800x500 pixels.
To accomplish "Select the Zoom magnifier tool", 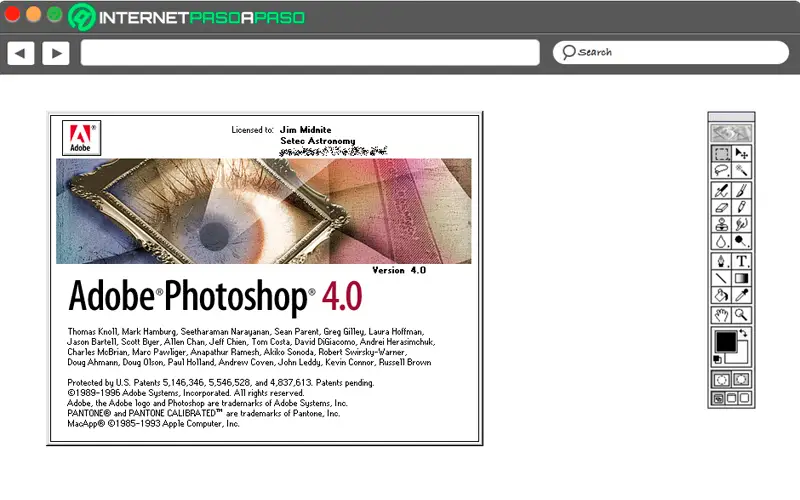I will 741,315.
